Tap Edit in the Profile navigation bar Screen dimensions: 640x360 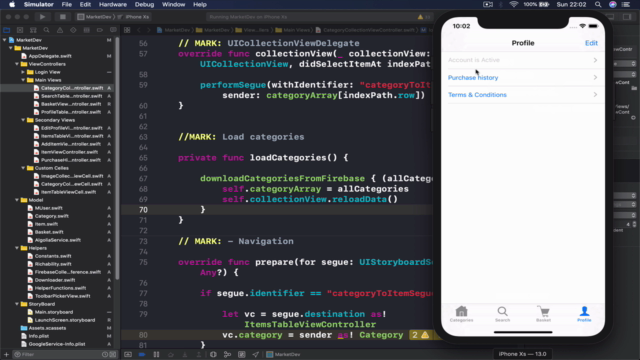(x=591, y=43)
